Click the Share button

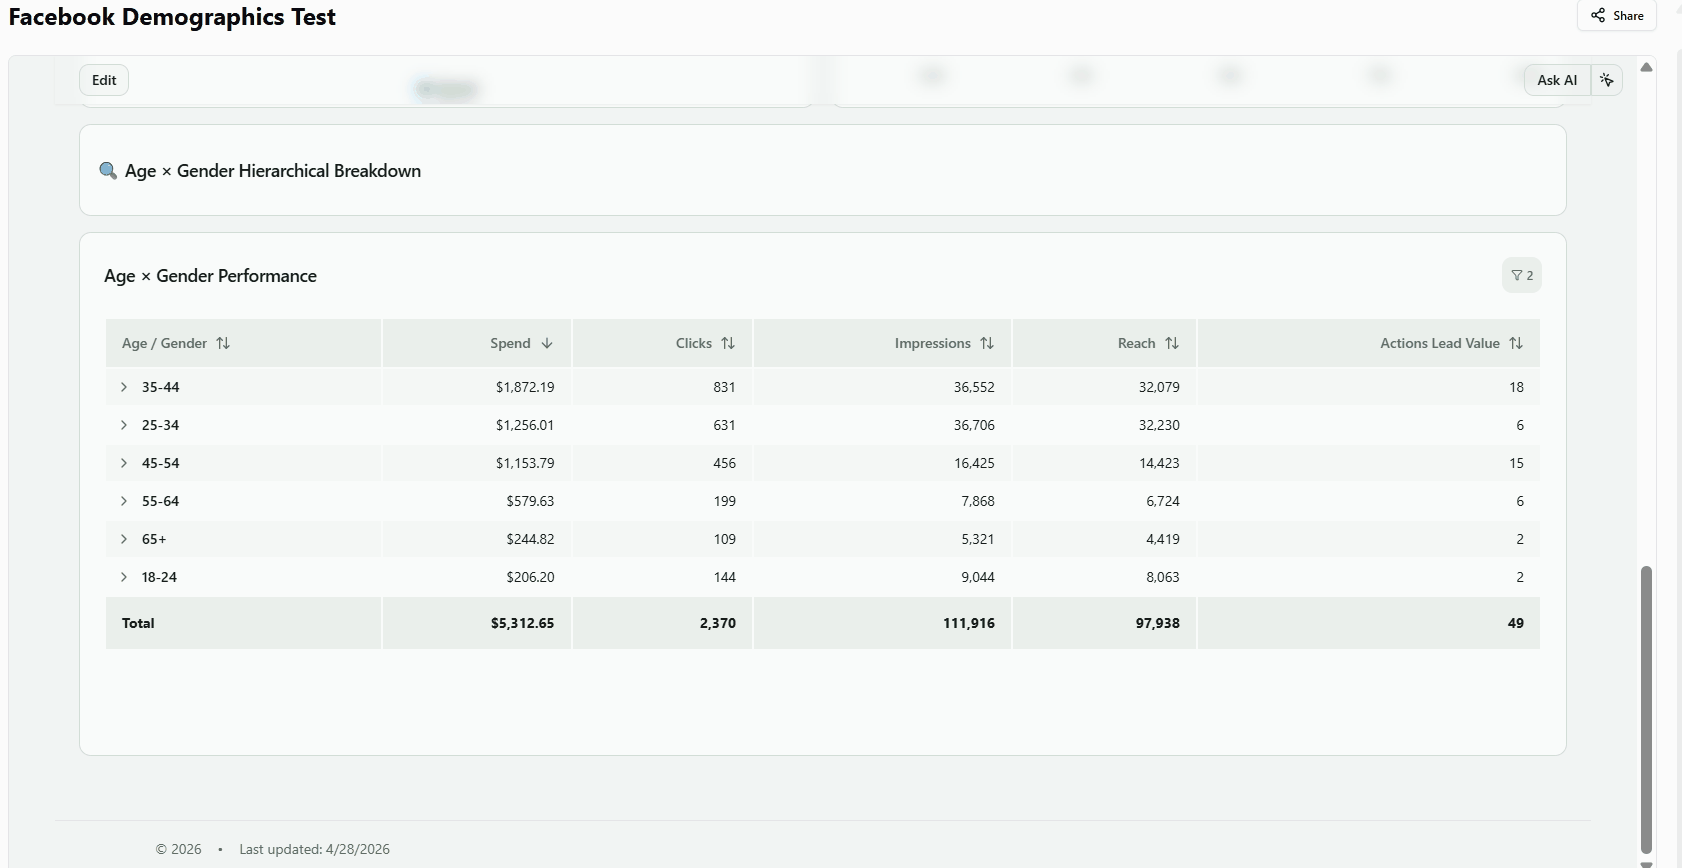point(1617,16)
